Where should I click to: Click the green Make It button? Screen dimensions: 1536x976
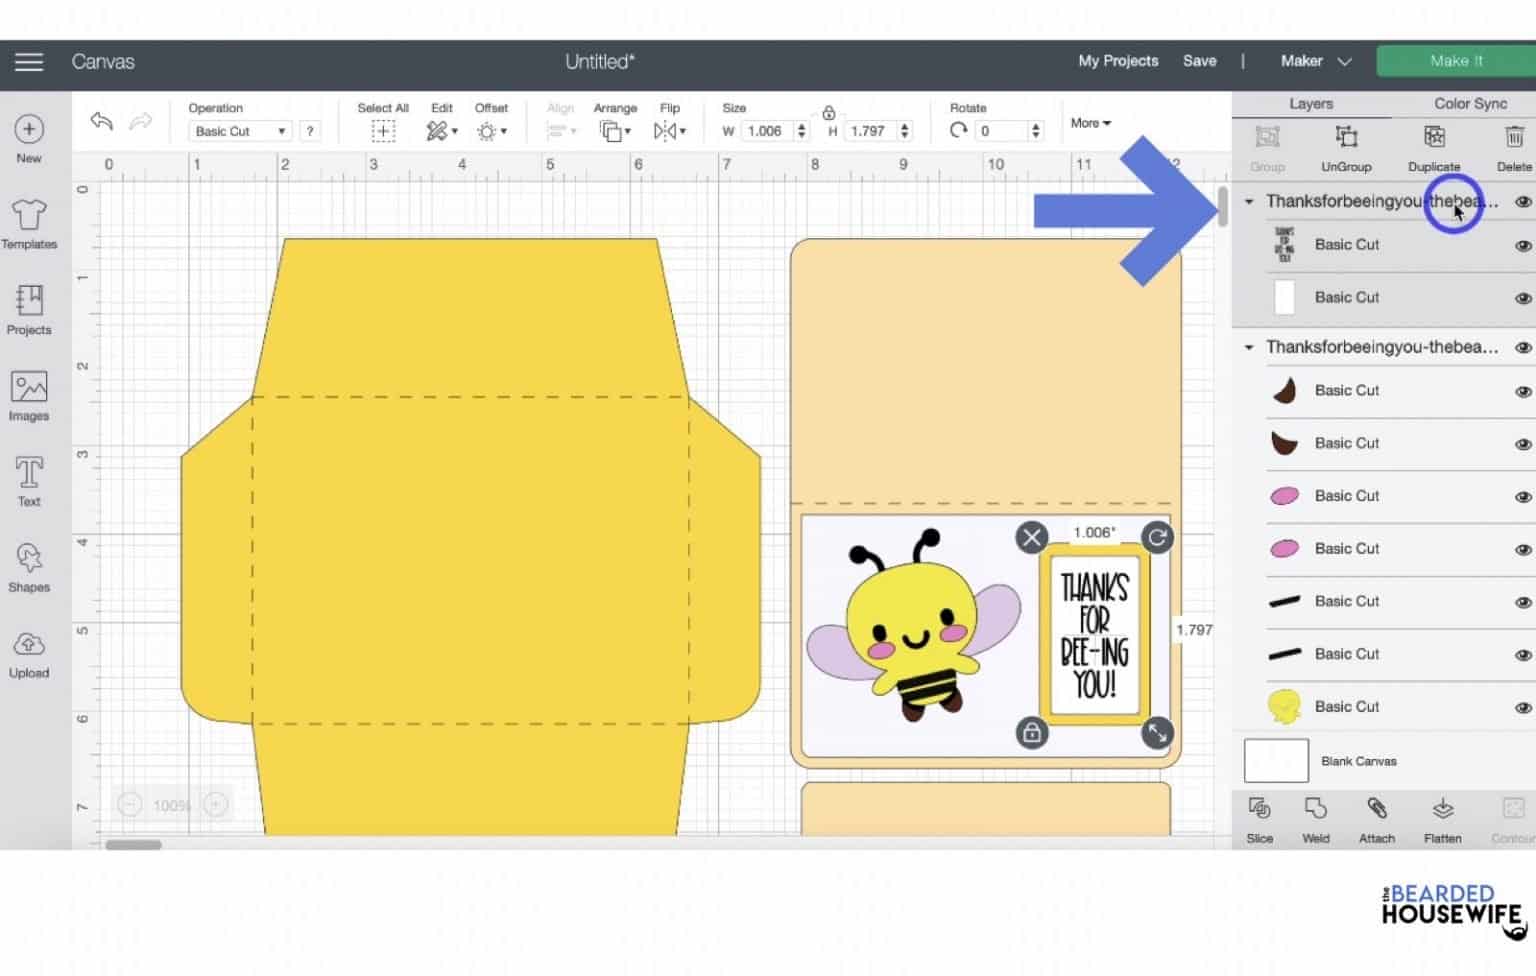pos(1455,61)
